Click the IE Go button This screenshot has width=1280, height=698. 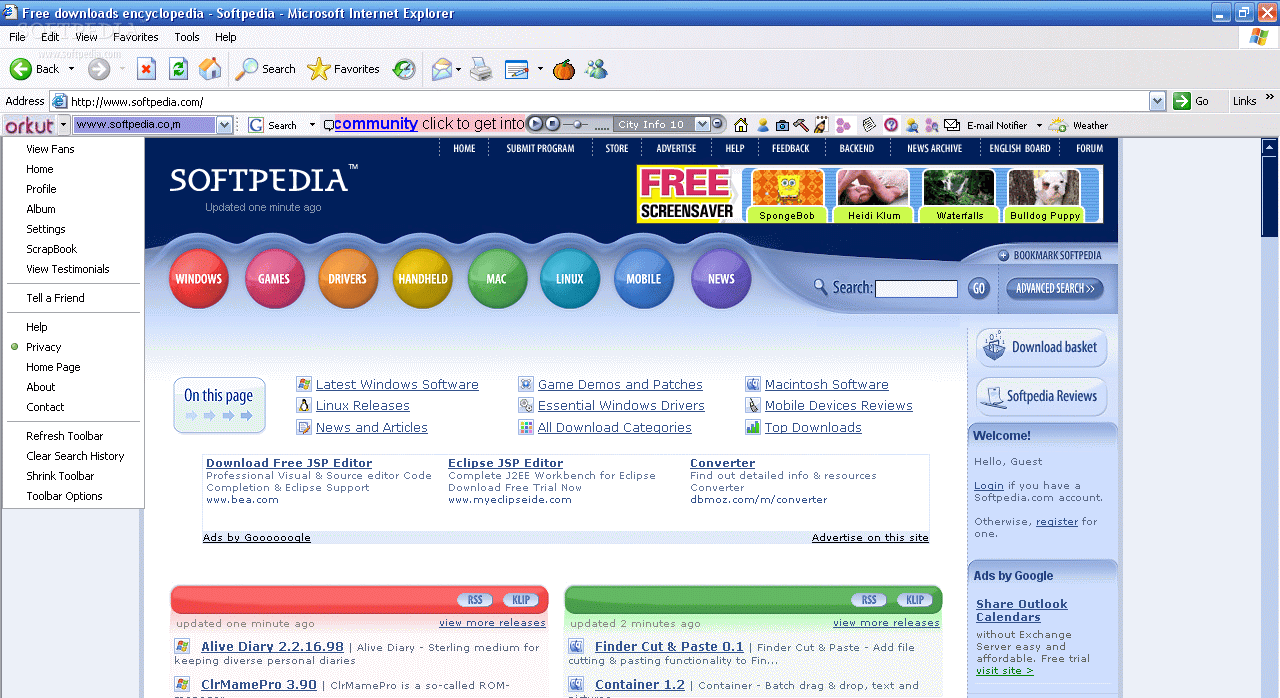pyautogui.click(x=1192, y=101)
